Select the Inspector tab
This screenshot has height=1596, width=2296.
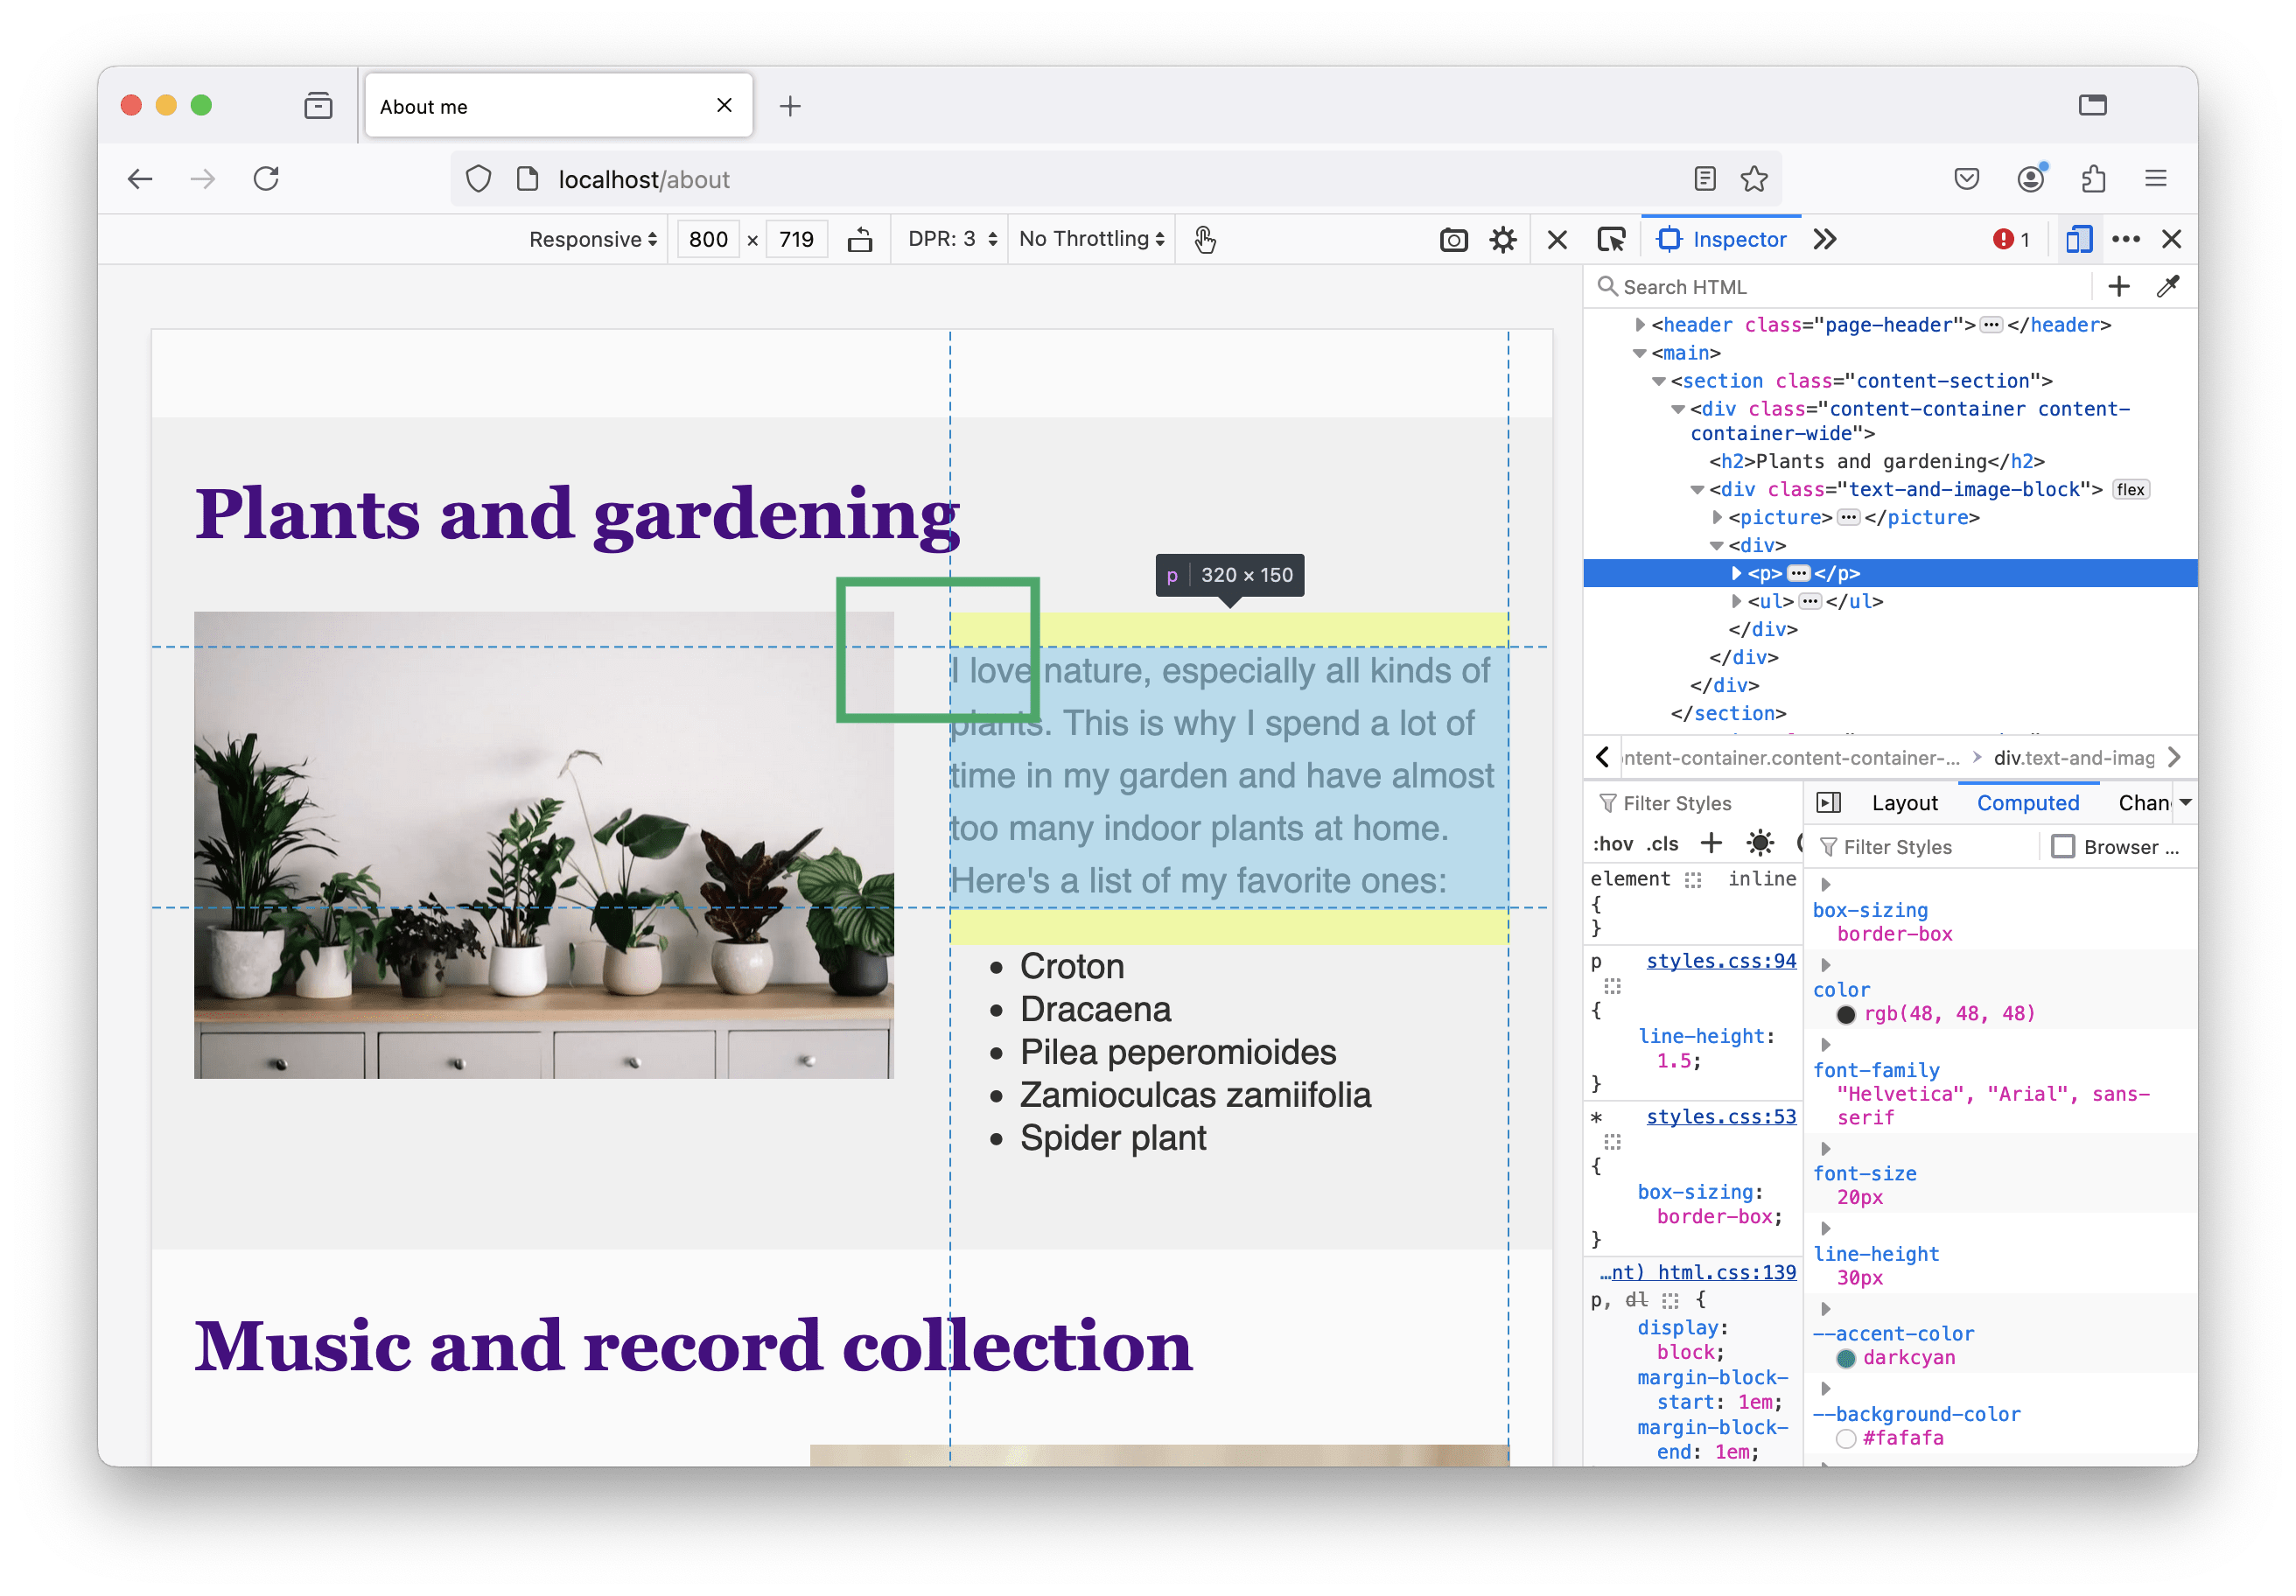1722,240
